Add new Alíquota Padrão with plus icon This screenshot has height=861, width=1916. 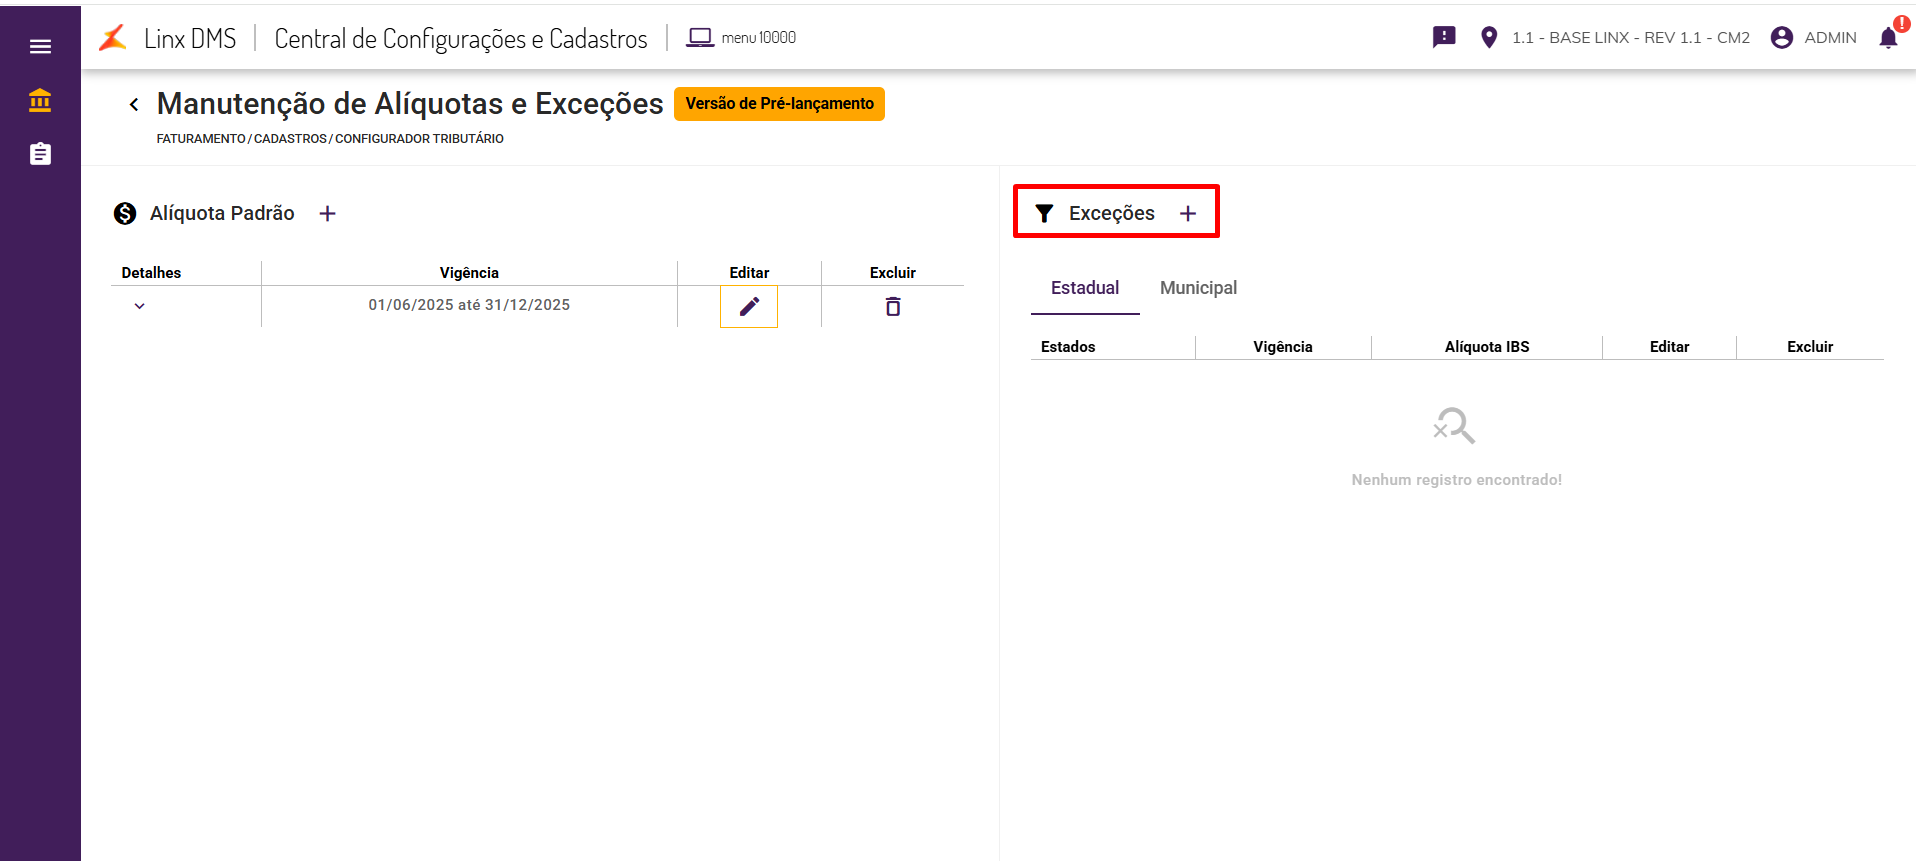pyautogui.click(x=327, y=213)
